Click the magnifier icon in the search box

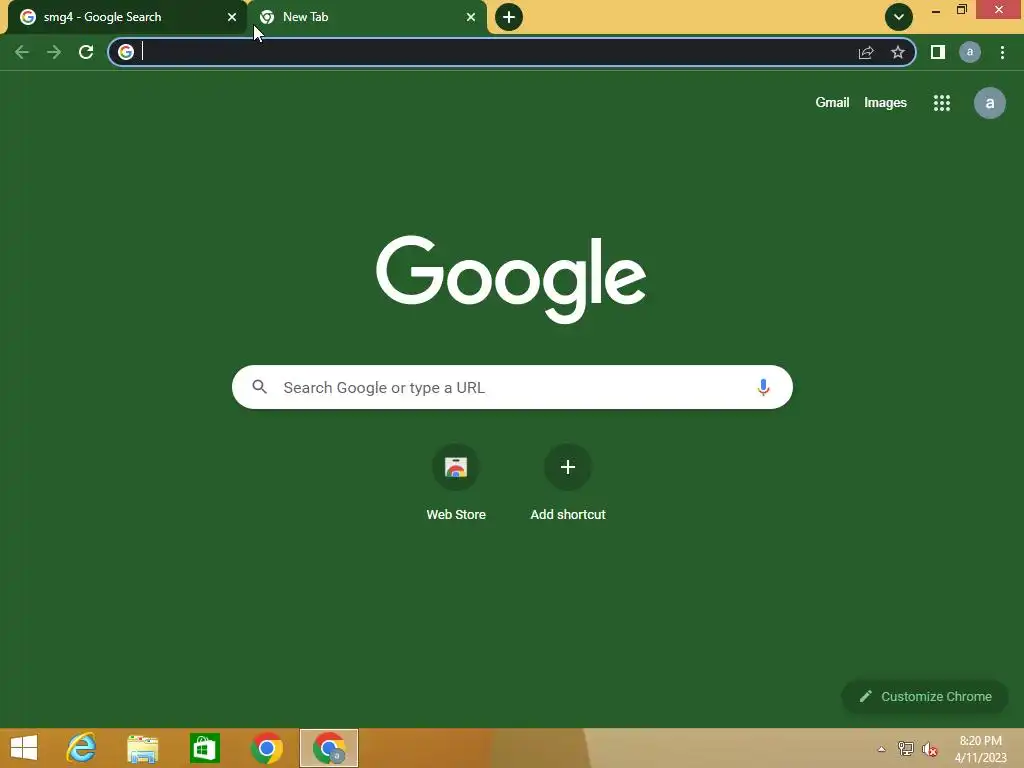click(x=260, y=387)
